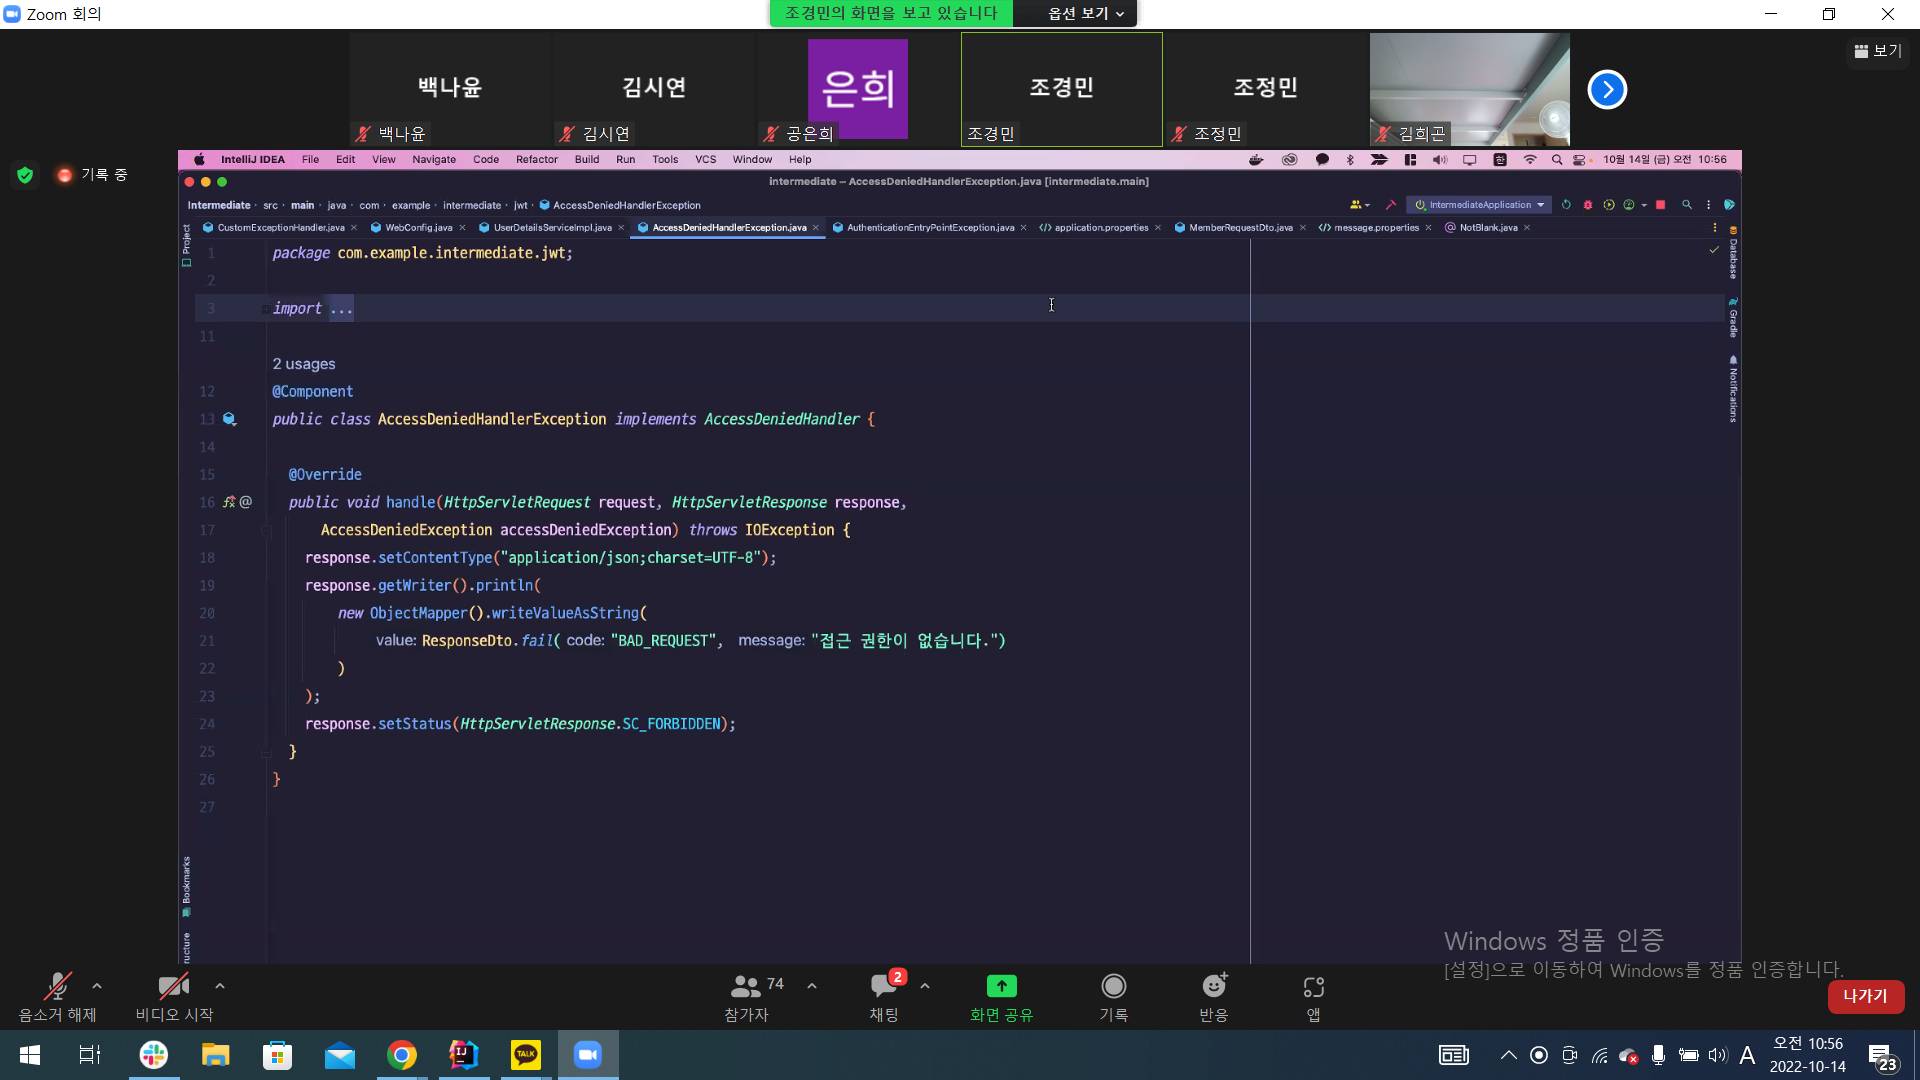Open participants list icon

click(746, 987)
